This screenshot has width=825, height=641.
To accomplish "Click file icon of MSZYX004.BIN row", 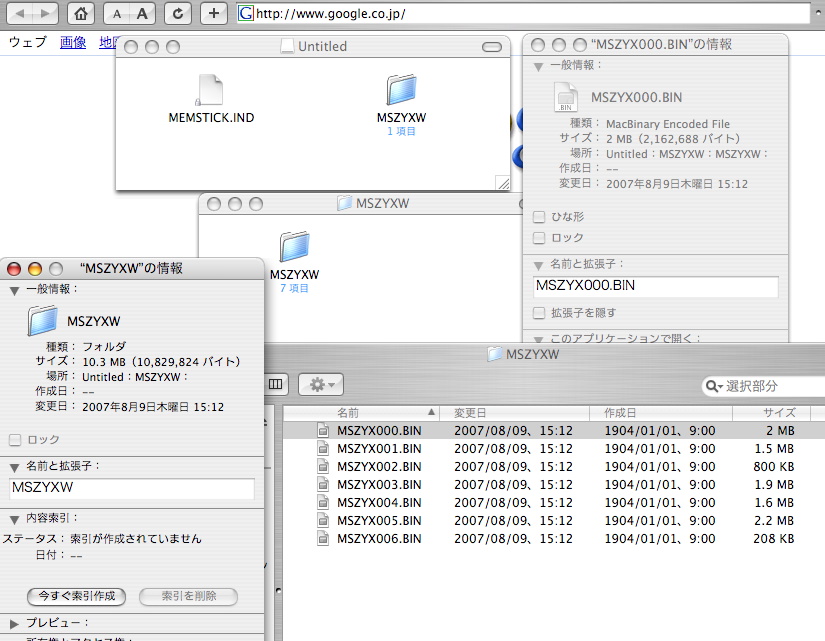I will [x=323, y=502].
